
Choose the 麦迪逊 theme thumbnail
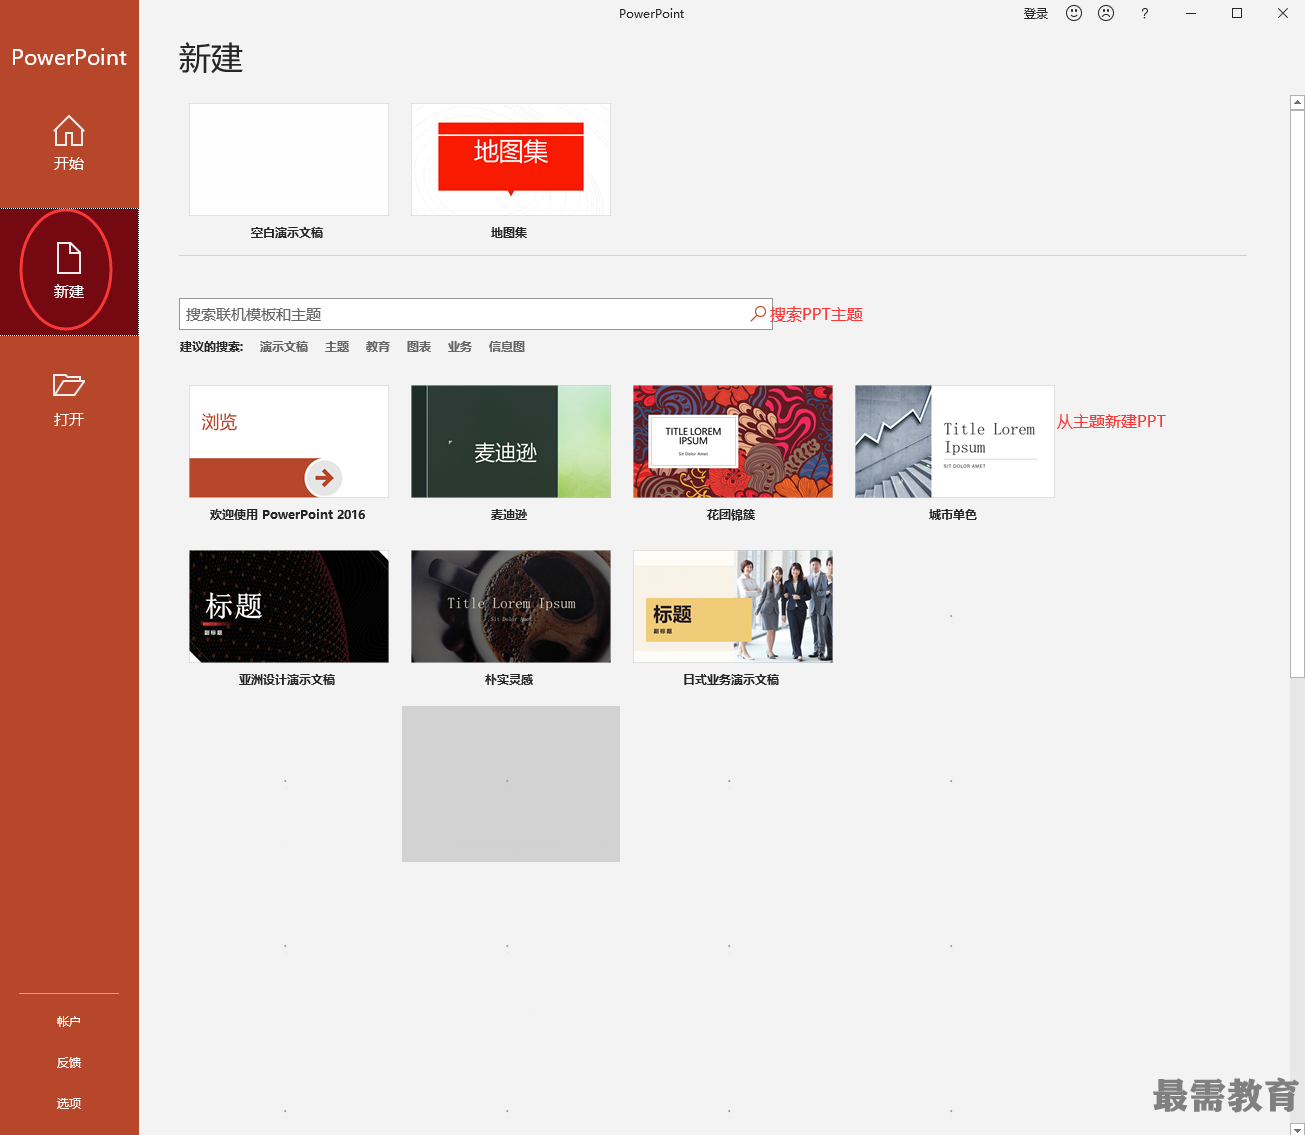tap(511, 441)
